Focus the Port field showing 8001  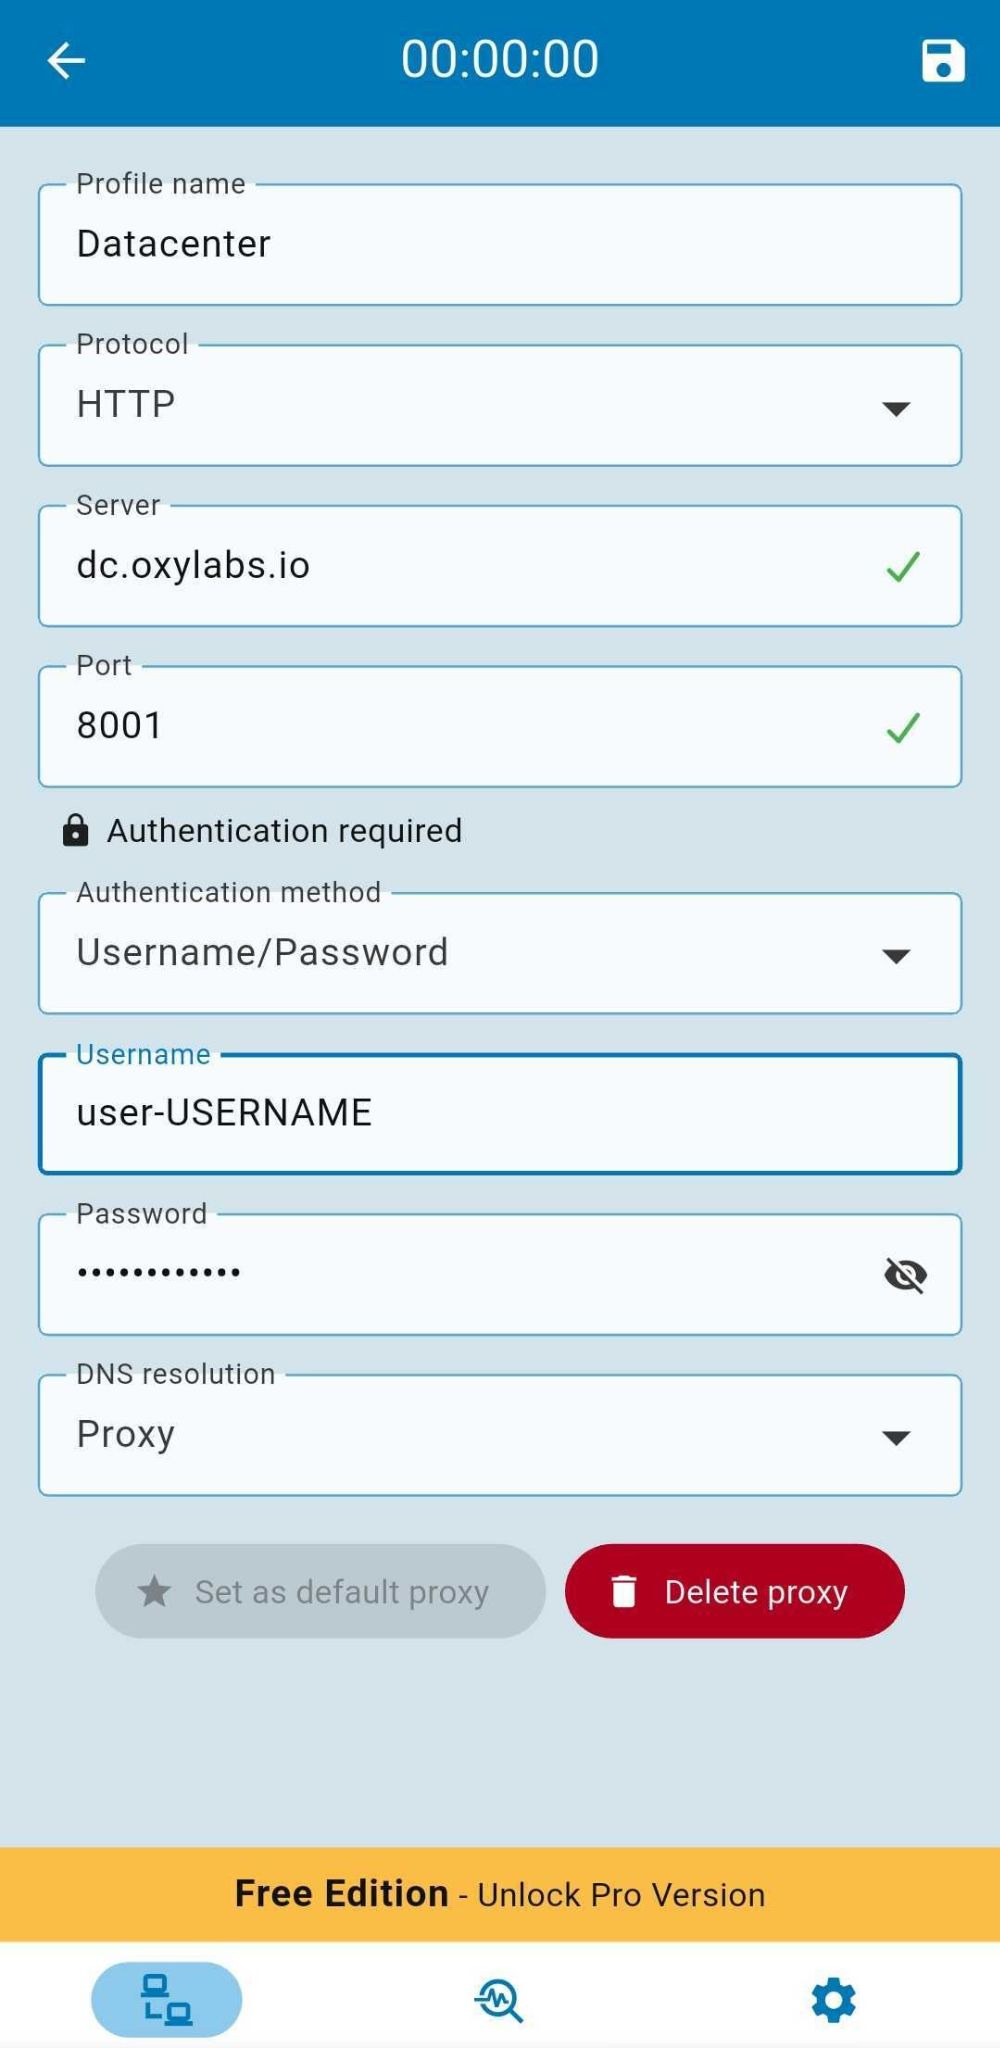click(500, 726)
